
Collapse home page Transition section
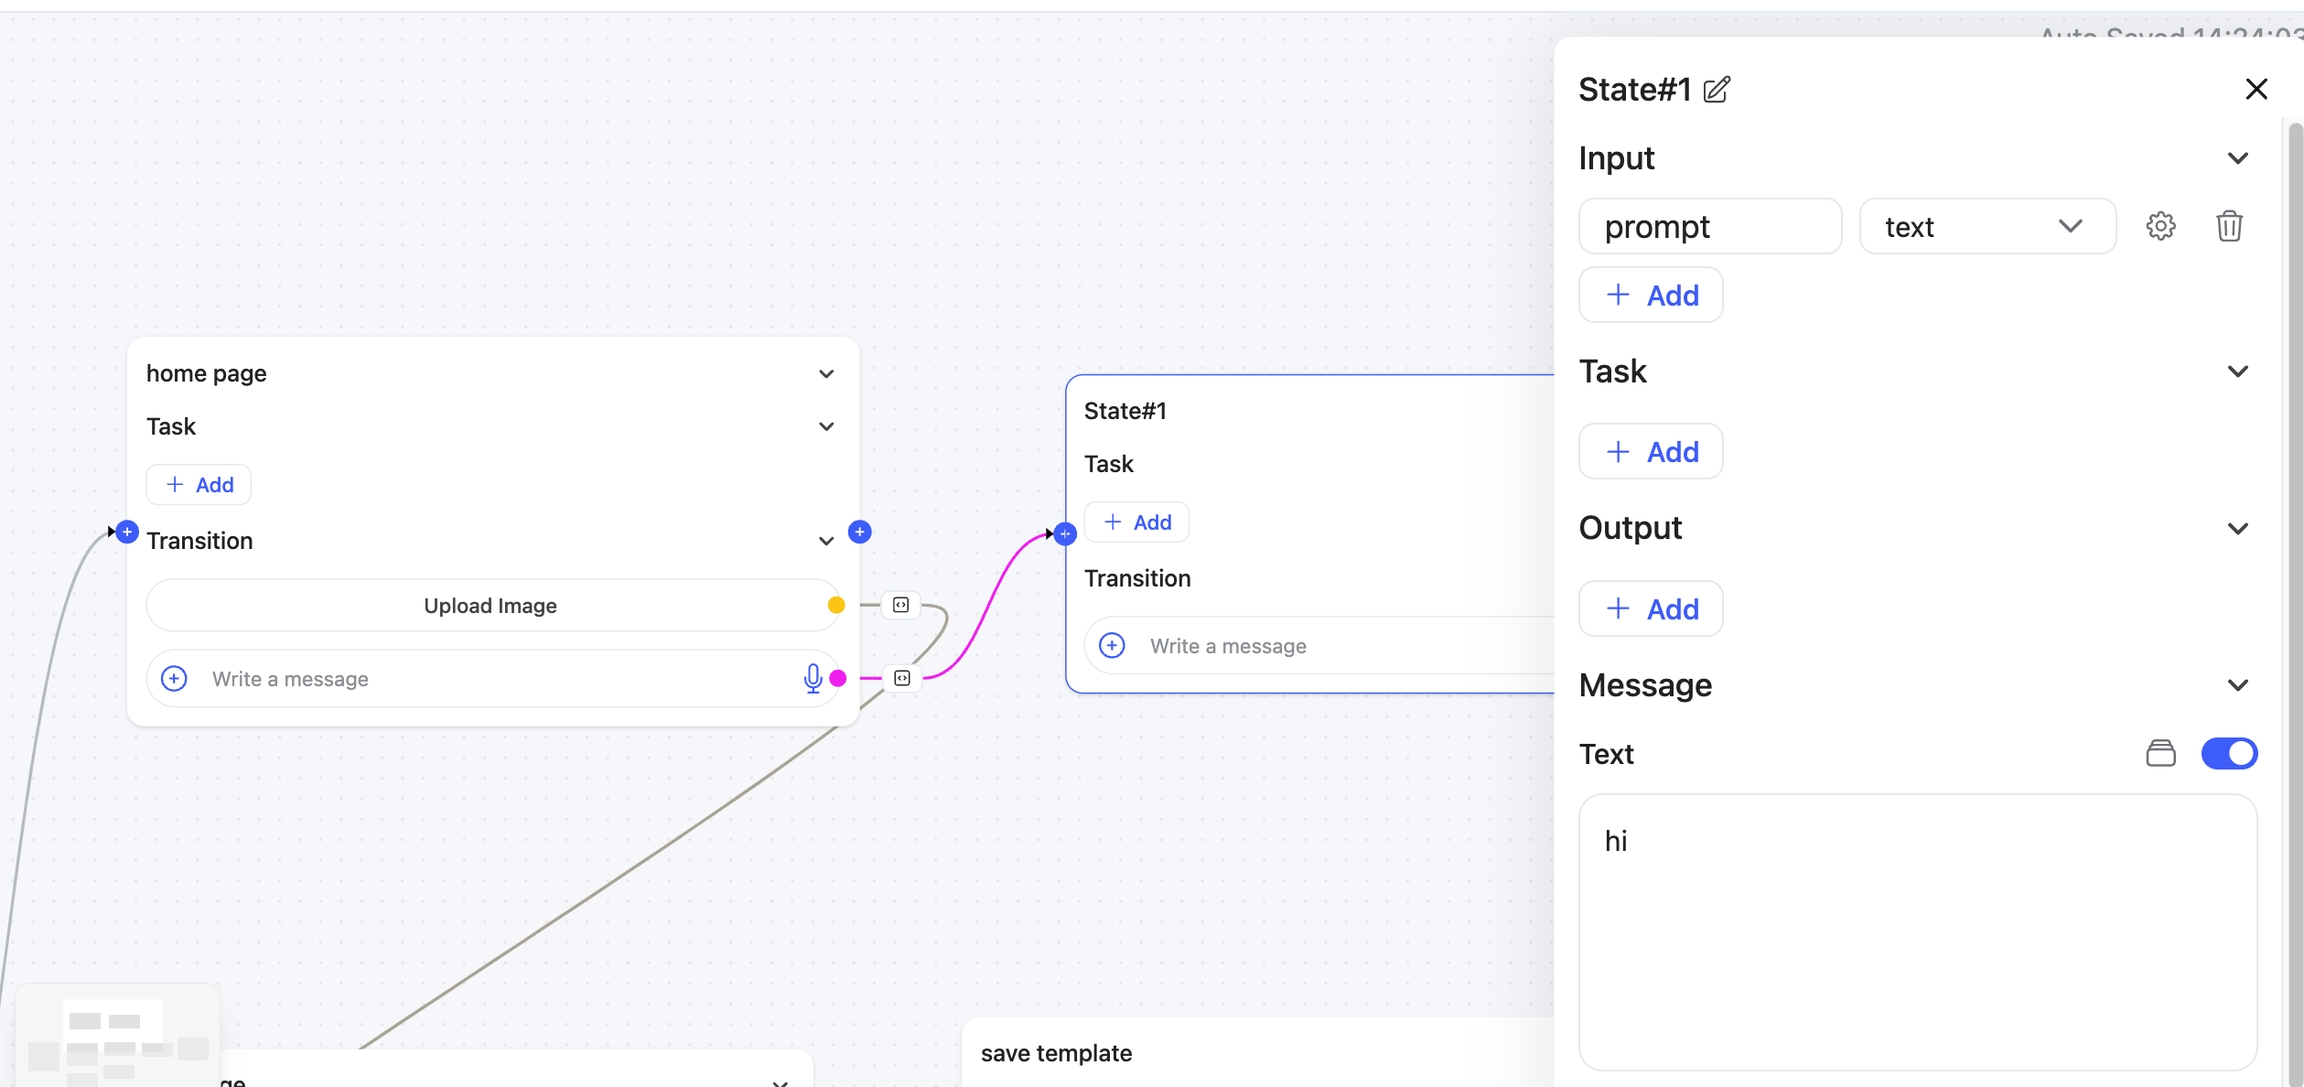pyautogui.click(x=826, y=541)
